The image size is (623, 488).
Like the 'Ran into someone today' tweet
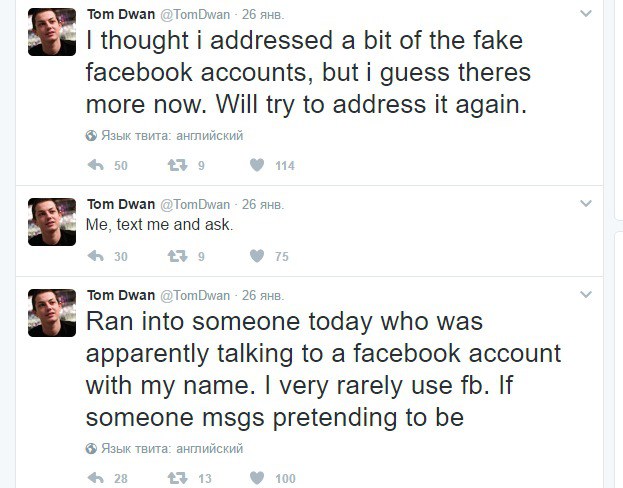[x=256, y=478]
